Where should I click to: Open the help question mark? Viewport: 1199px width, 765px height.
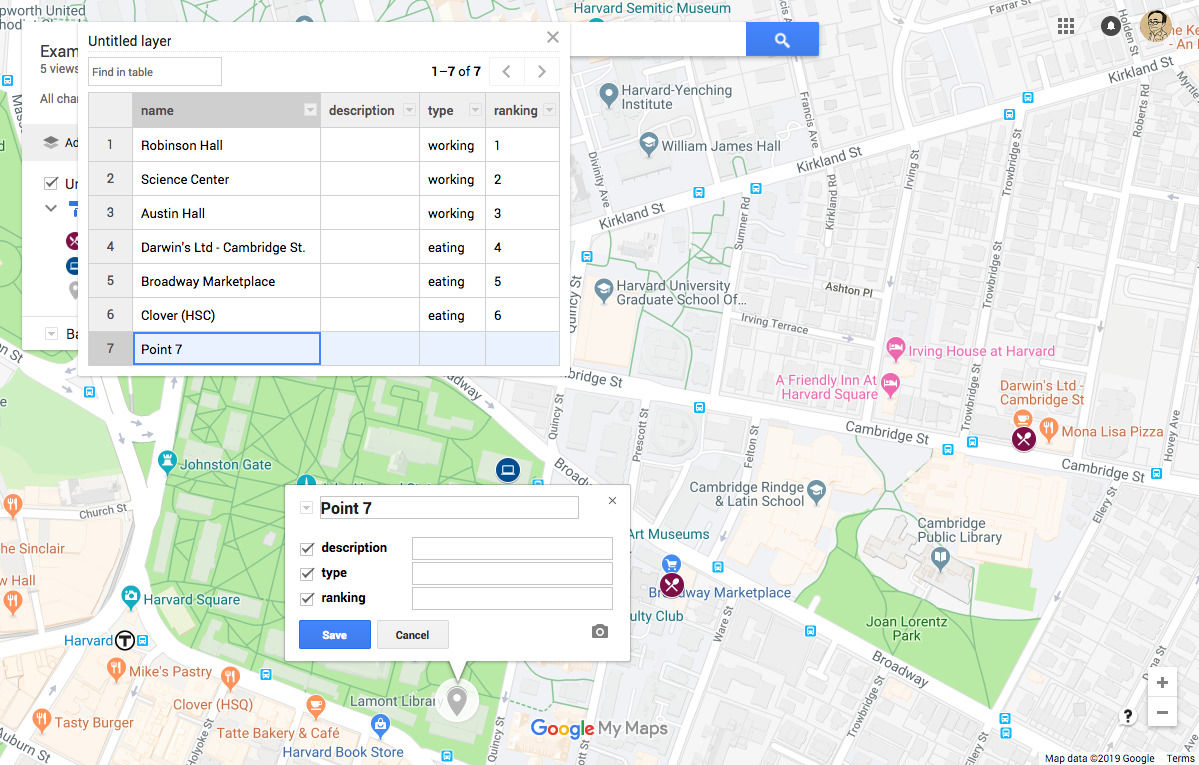coord(1128,716)
